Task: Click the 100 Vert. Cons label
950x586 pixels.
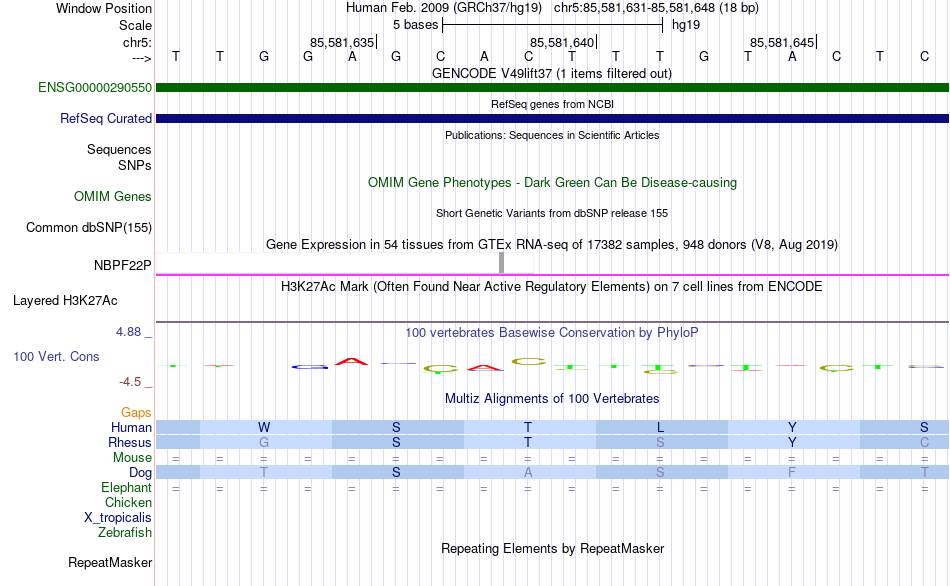Action: click(56, 356)
